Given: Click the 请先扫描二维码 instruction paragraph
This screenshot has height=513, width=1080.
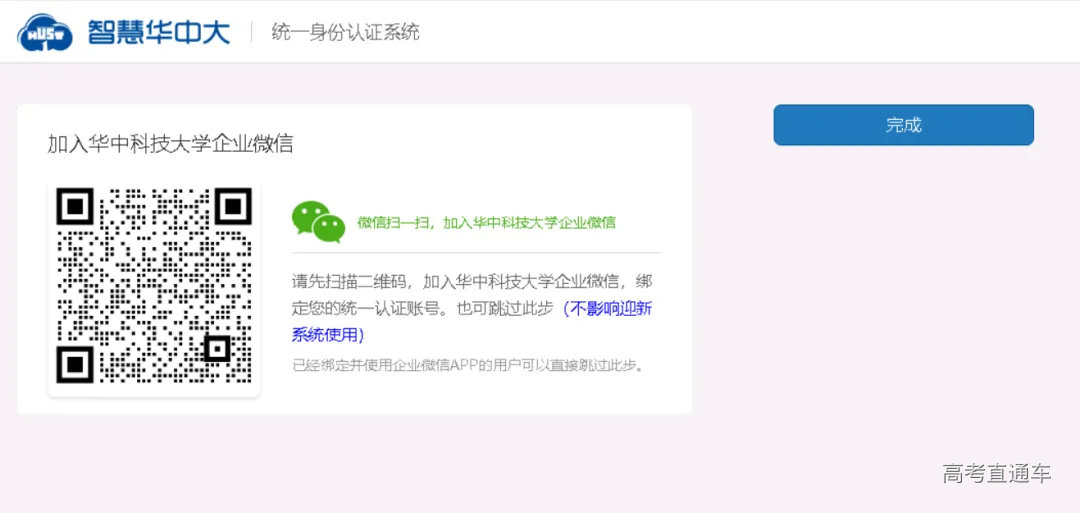Looking at the screenshot, I should coord(472,308).
